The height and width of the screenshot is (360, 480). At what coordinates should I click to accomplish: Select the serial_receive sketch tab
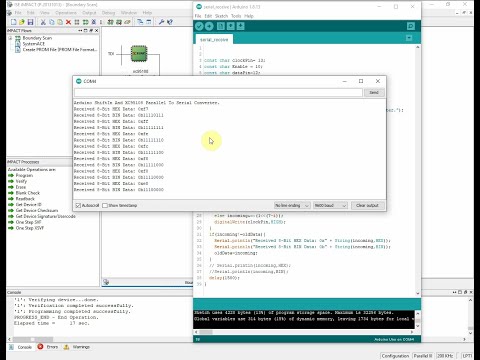[x=214, y=39]
